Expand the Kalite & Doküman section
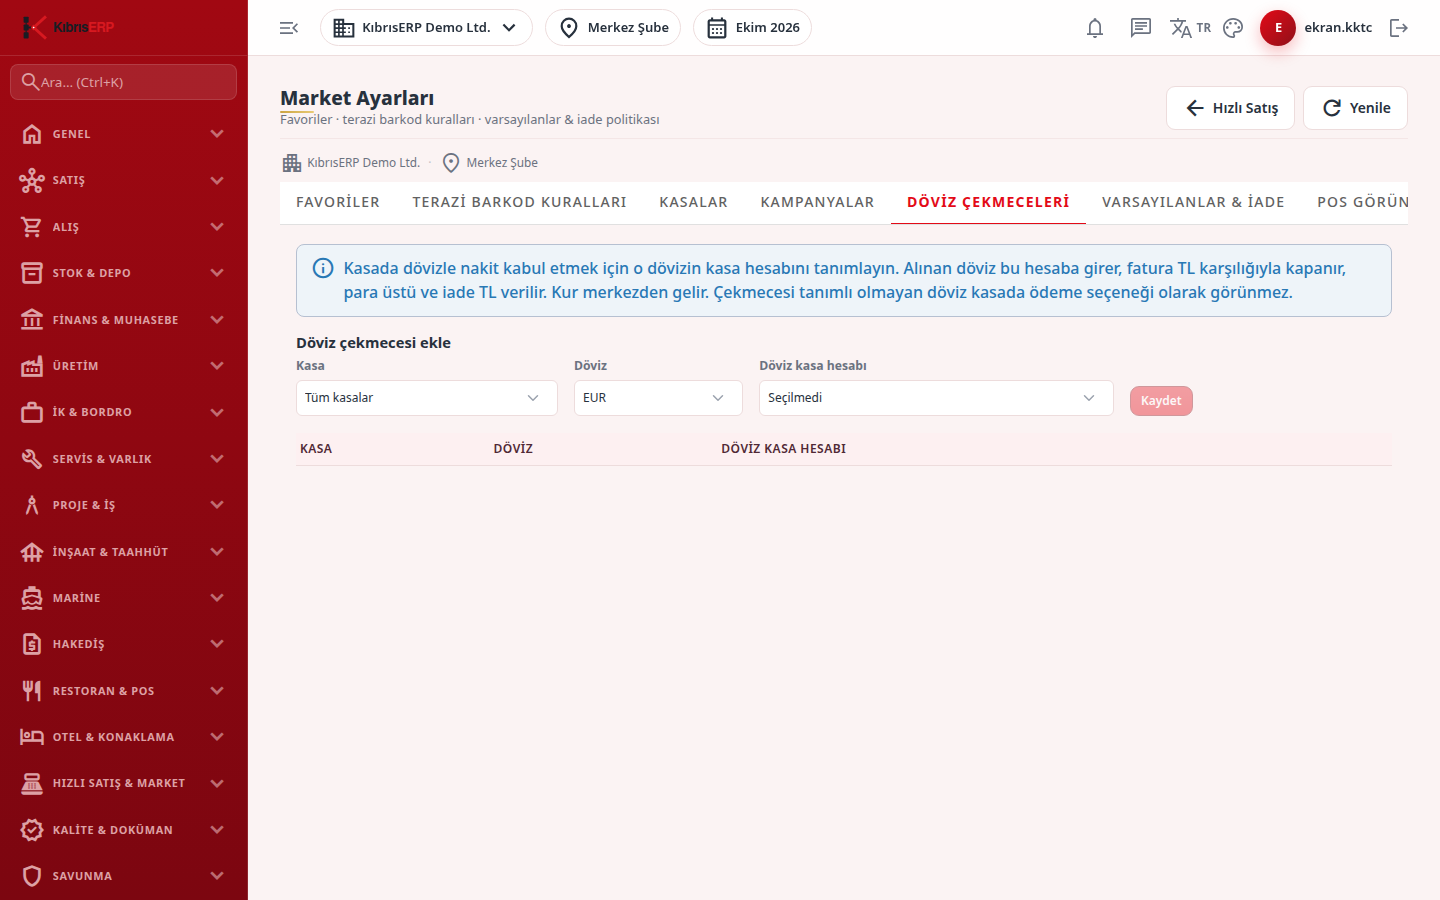Image resolution: width=1440 pixels, height=900 pixels. (x=124, y=830)
